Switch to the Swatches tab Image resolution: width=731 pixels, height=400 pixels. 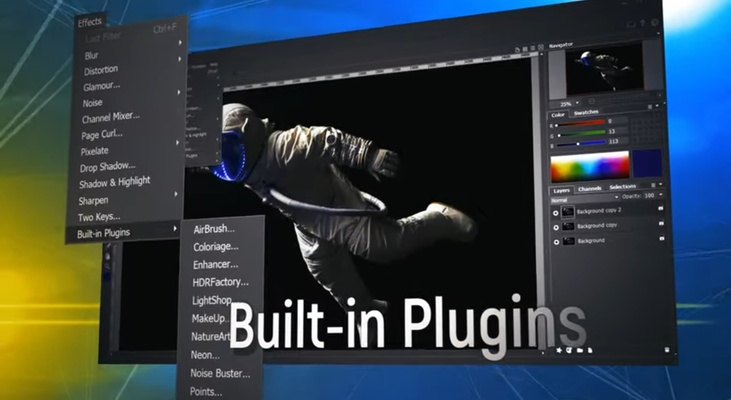pos(586,113)
